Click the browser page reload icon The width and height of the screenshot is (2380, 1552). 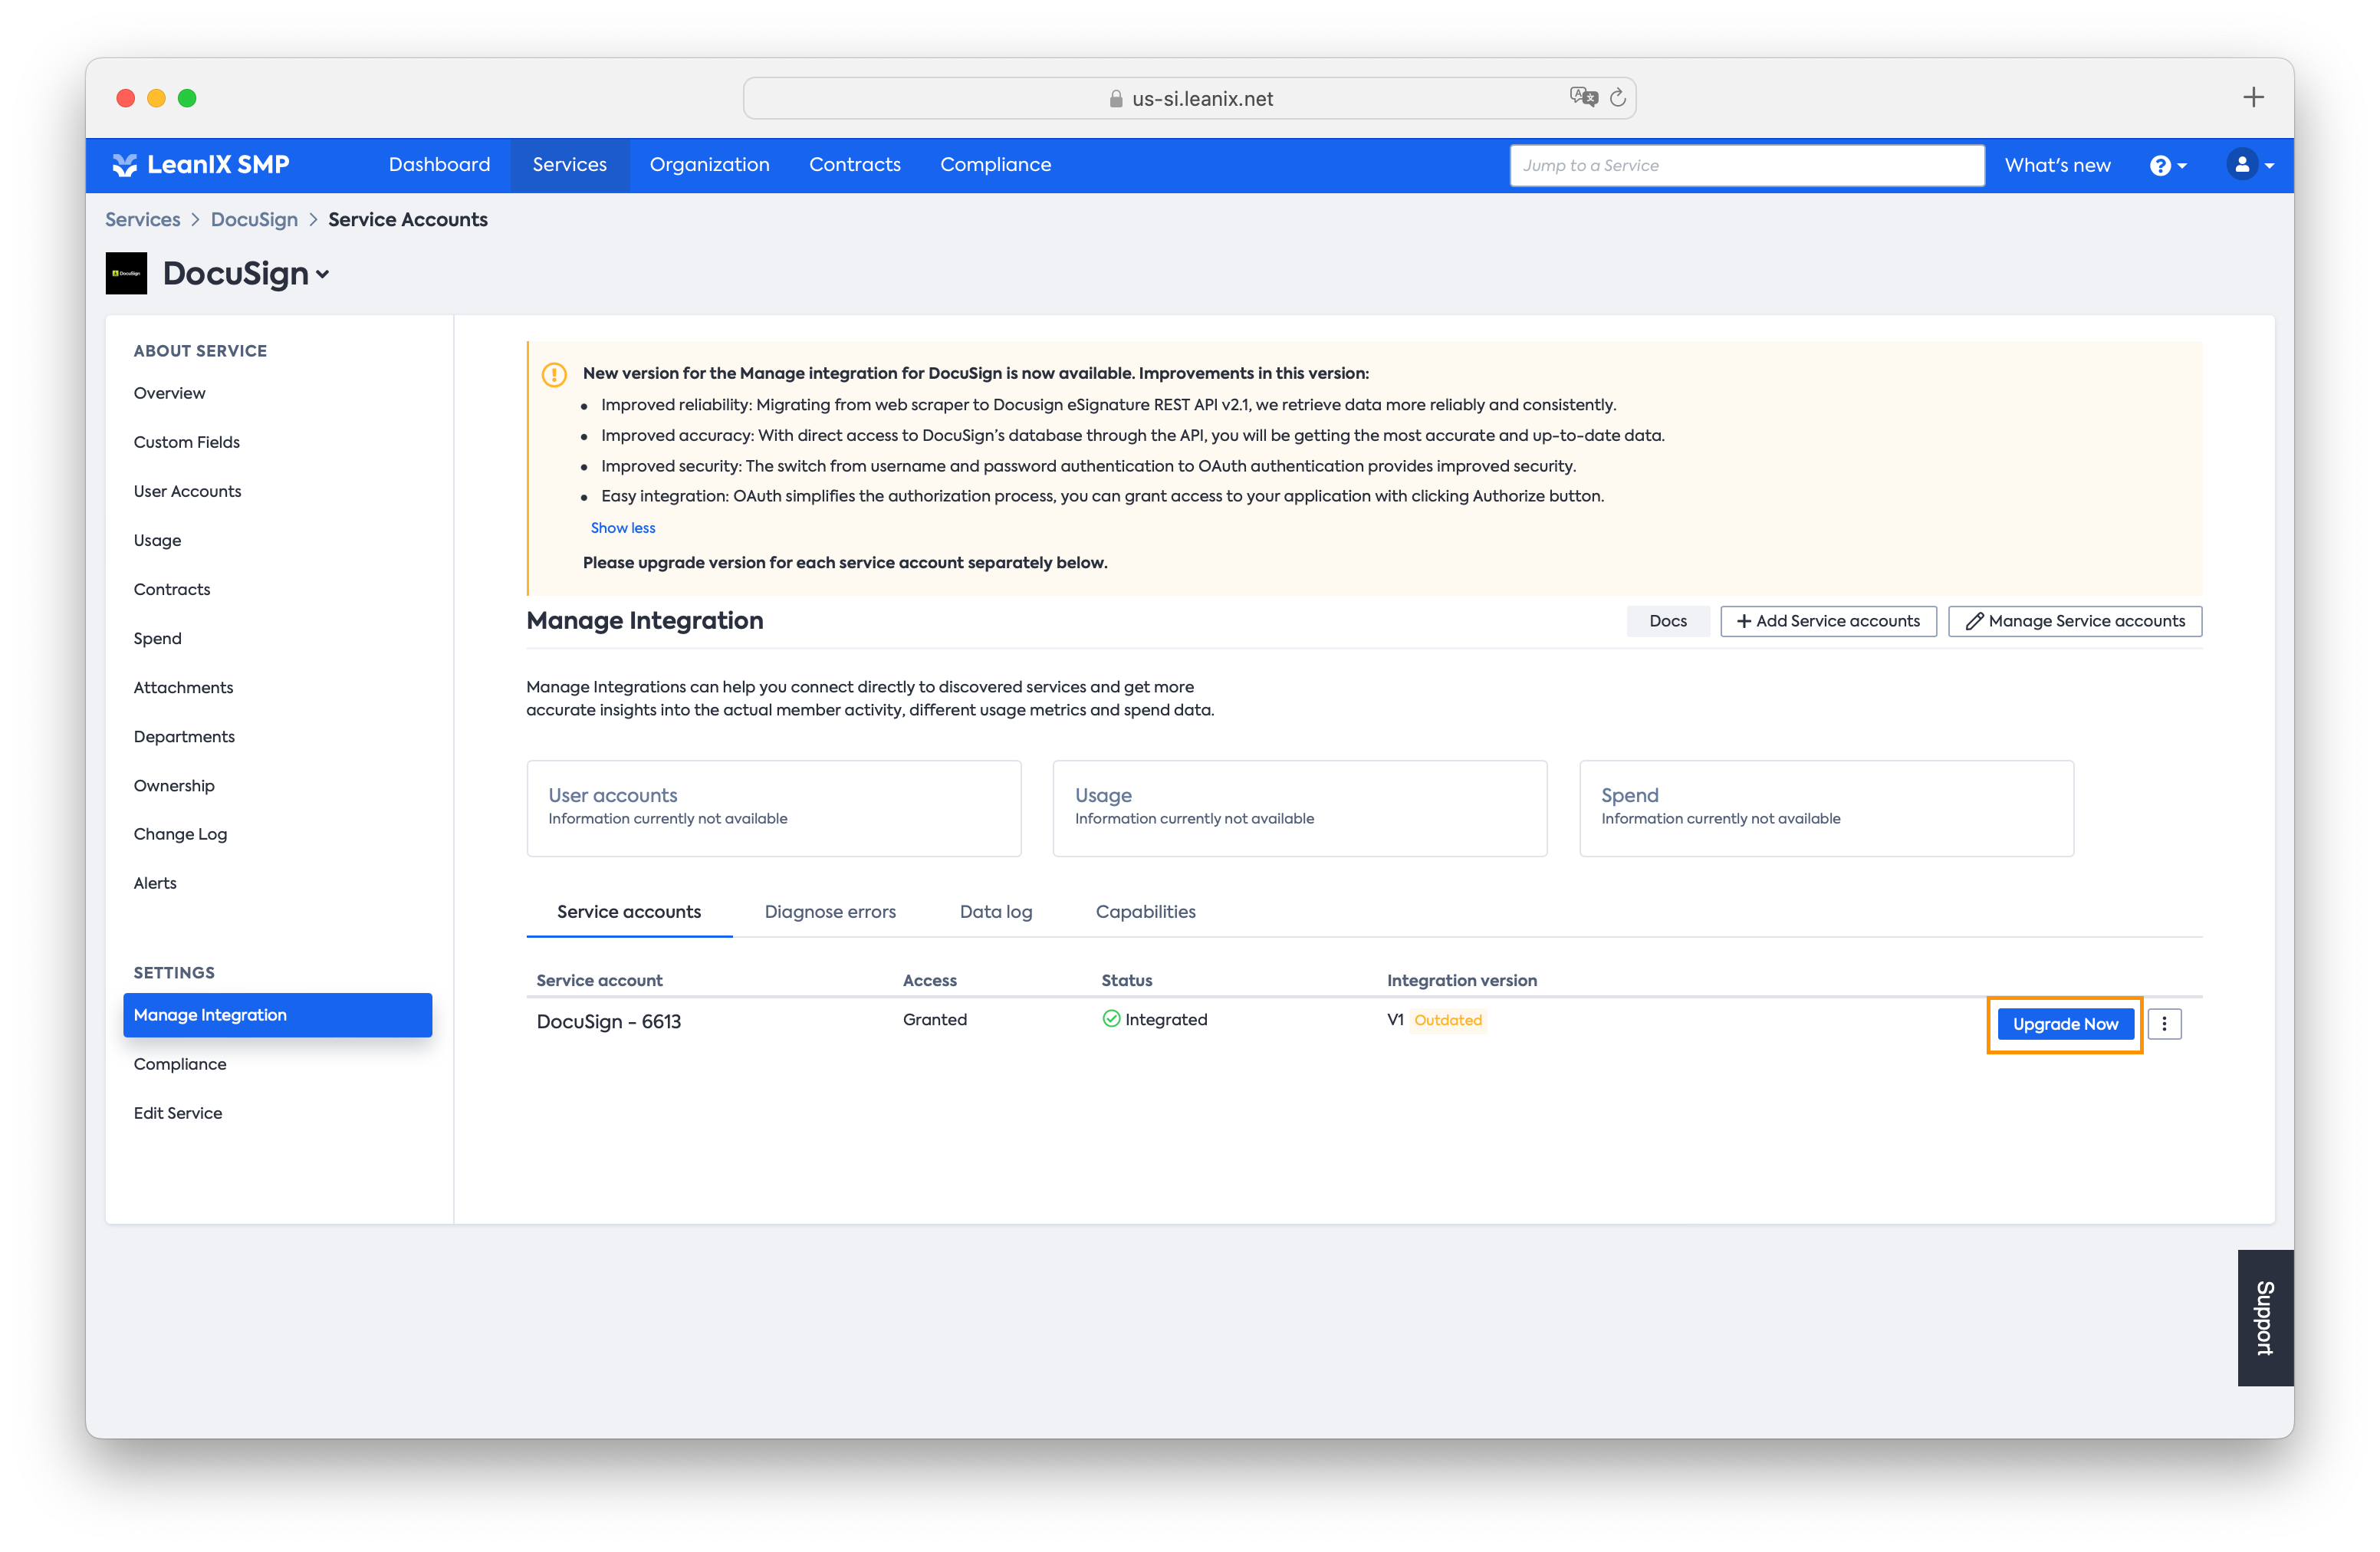tap(1617, 98)
